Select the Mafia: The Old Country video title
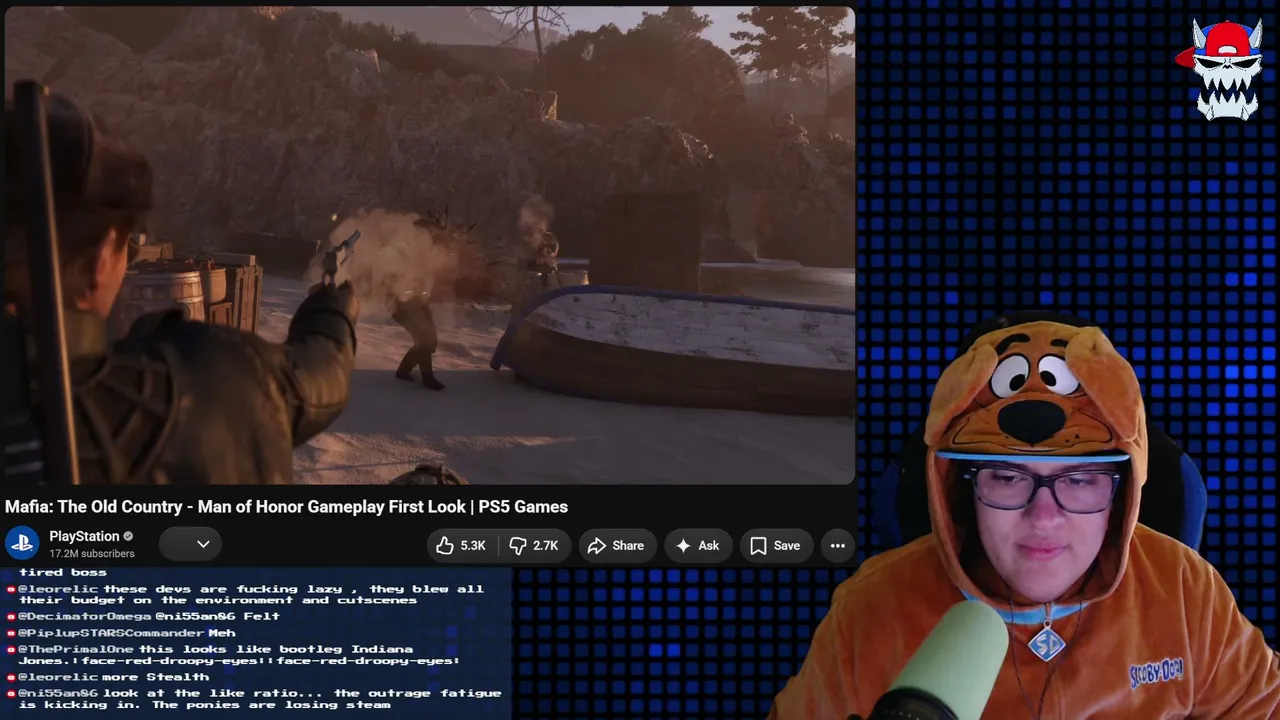 pos(286,507)
